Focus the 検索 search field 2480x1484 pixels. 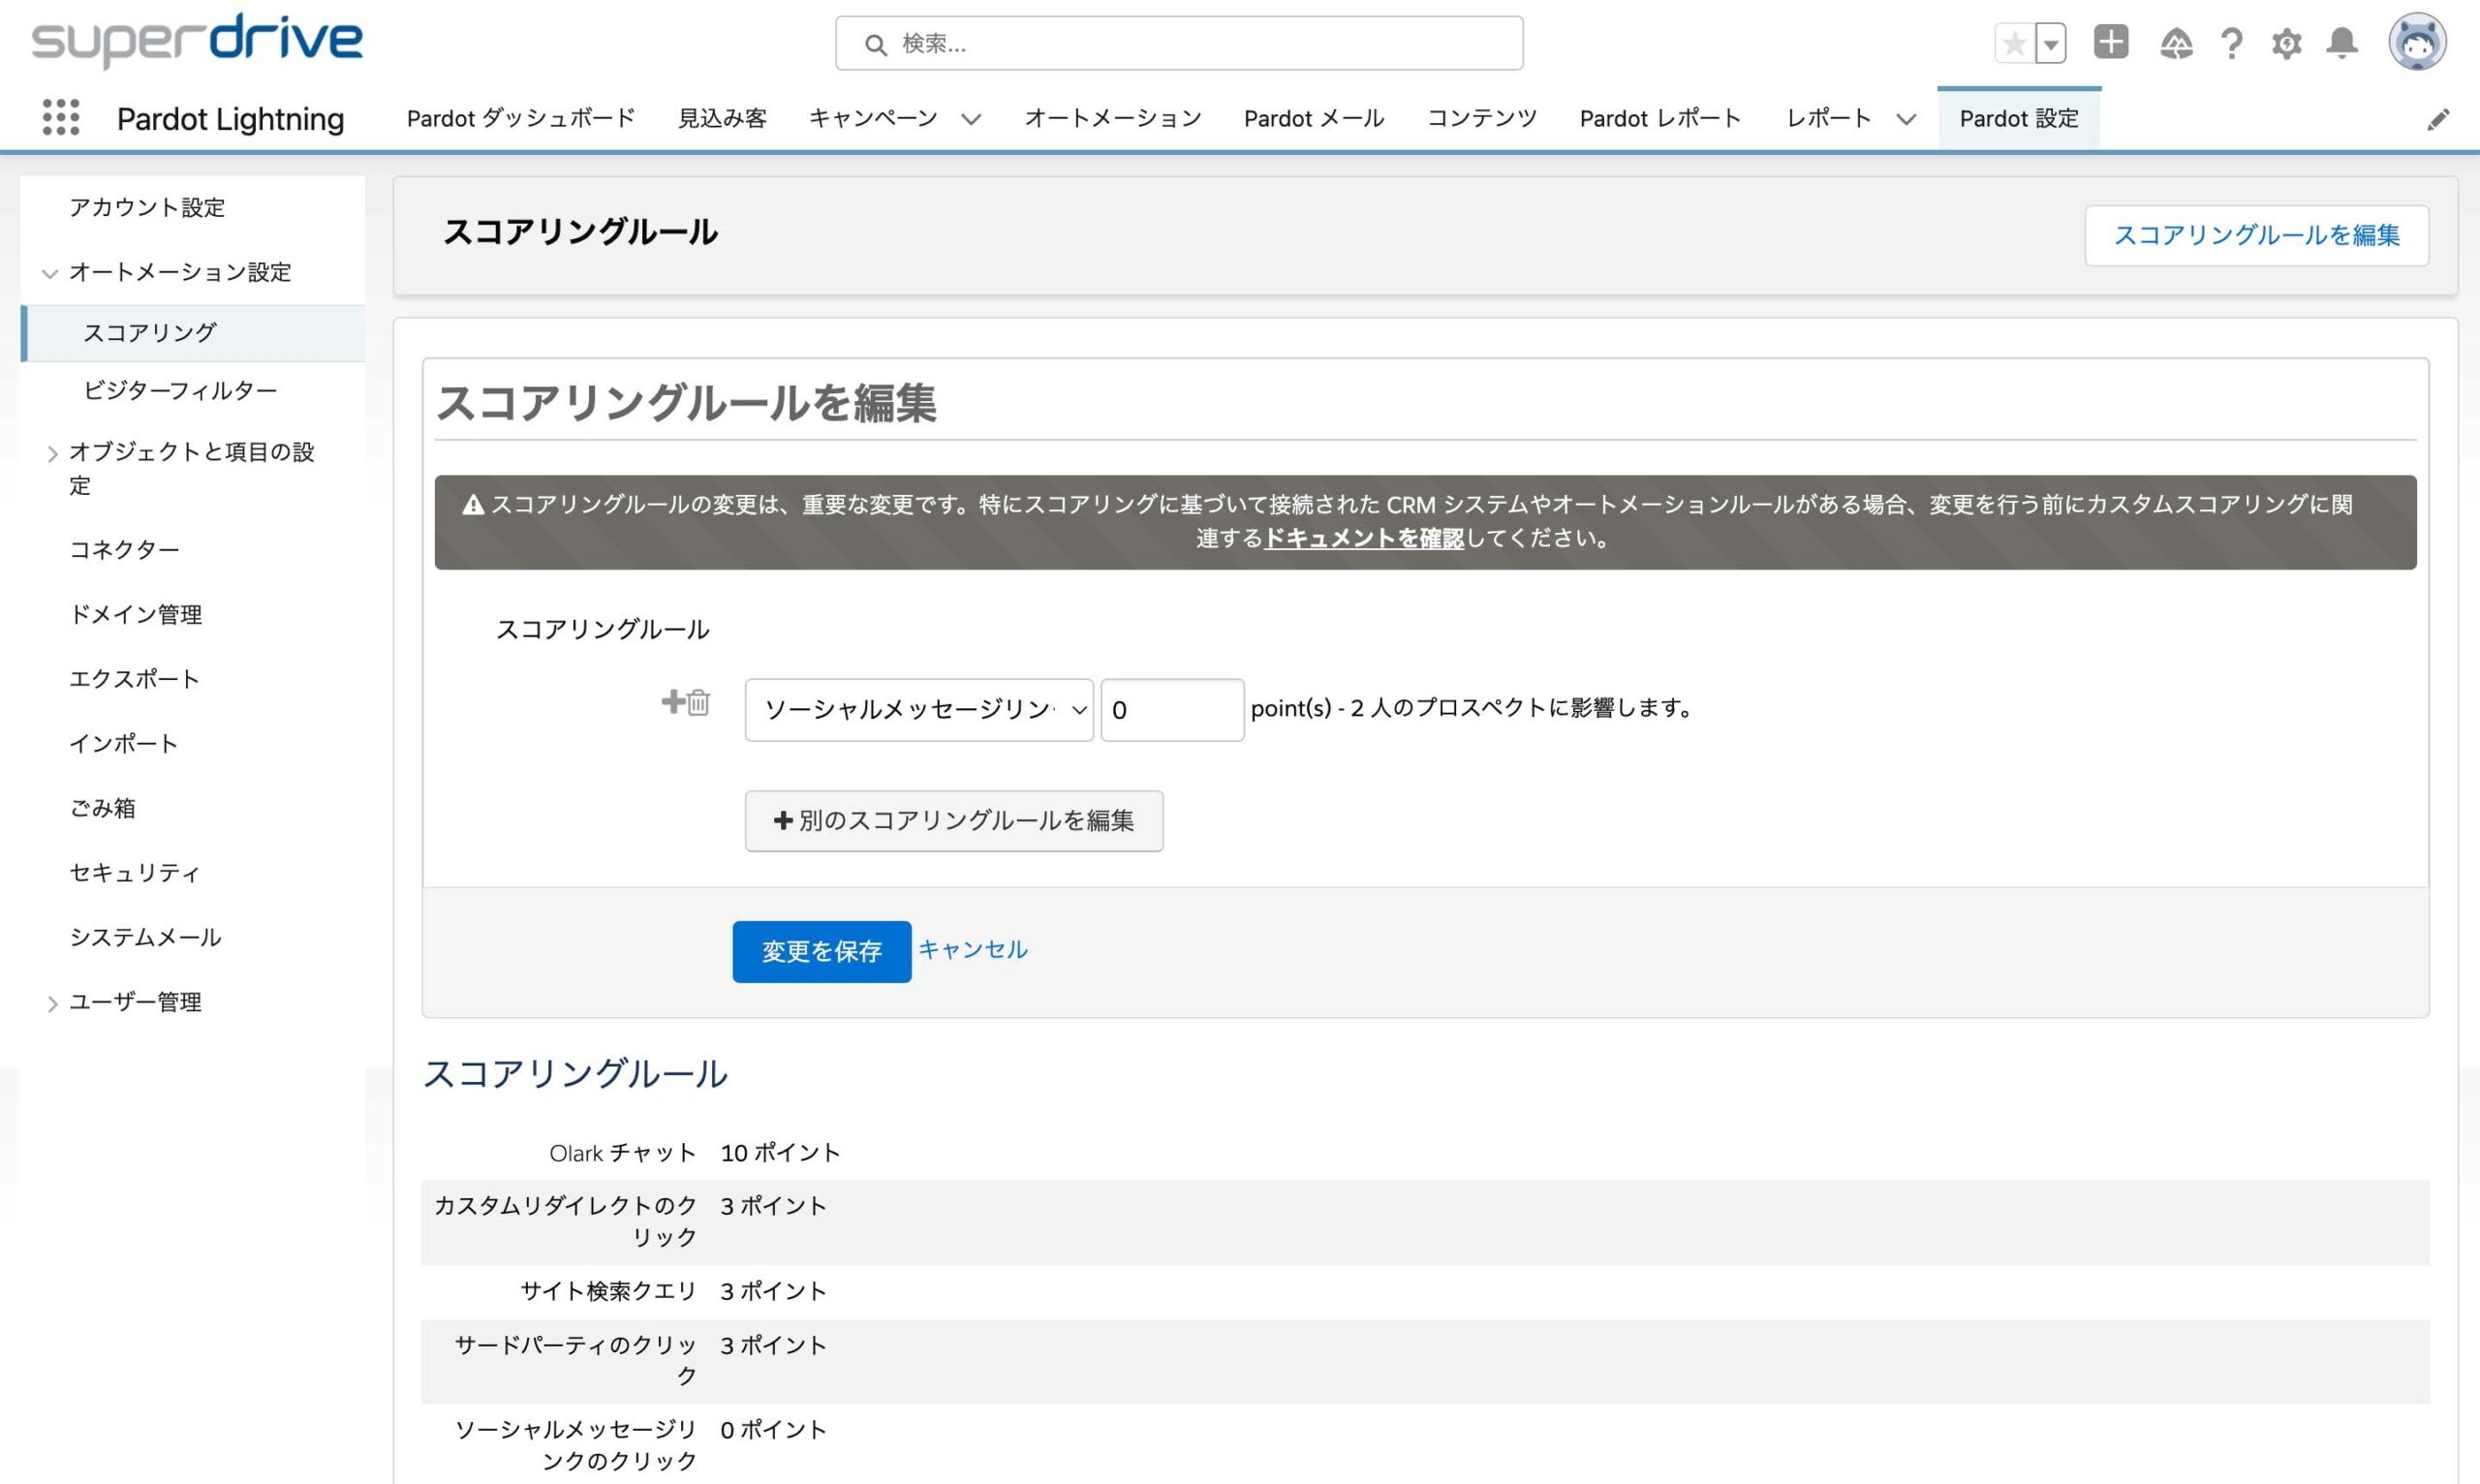(x=1179, y=43)
